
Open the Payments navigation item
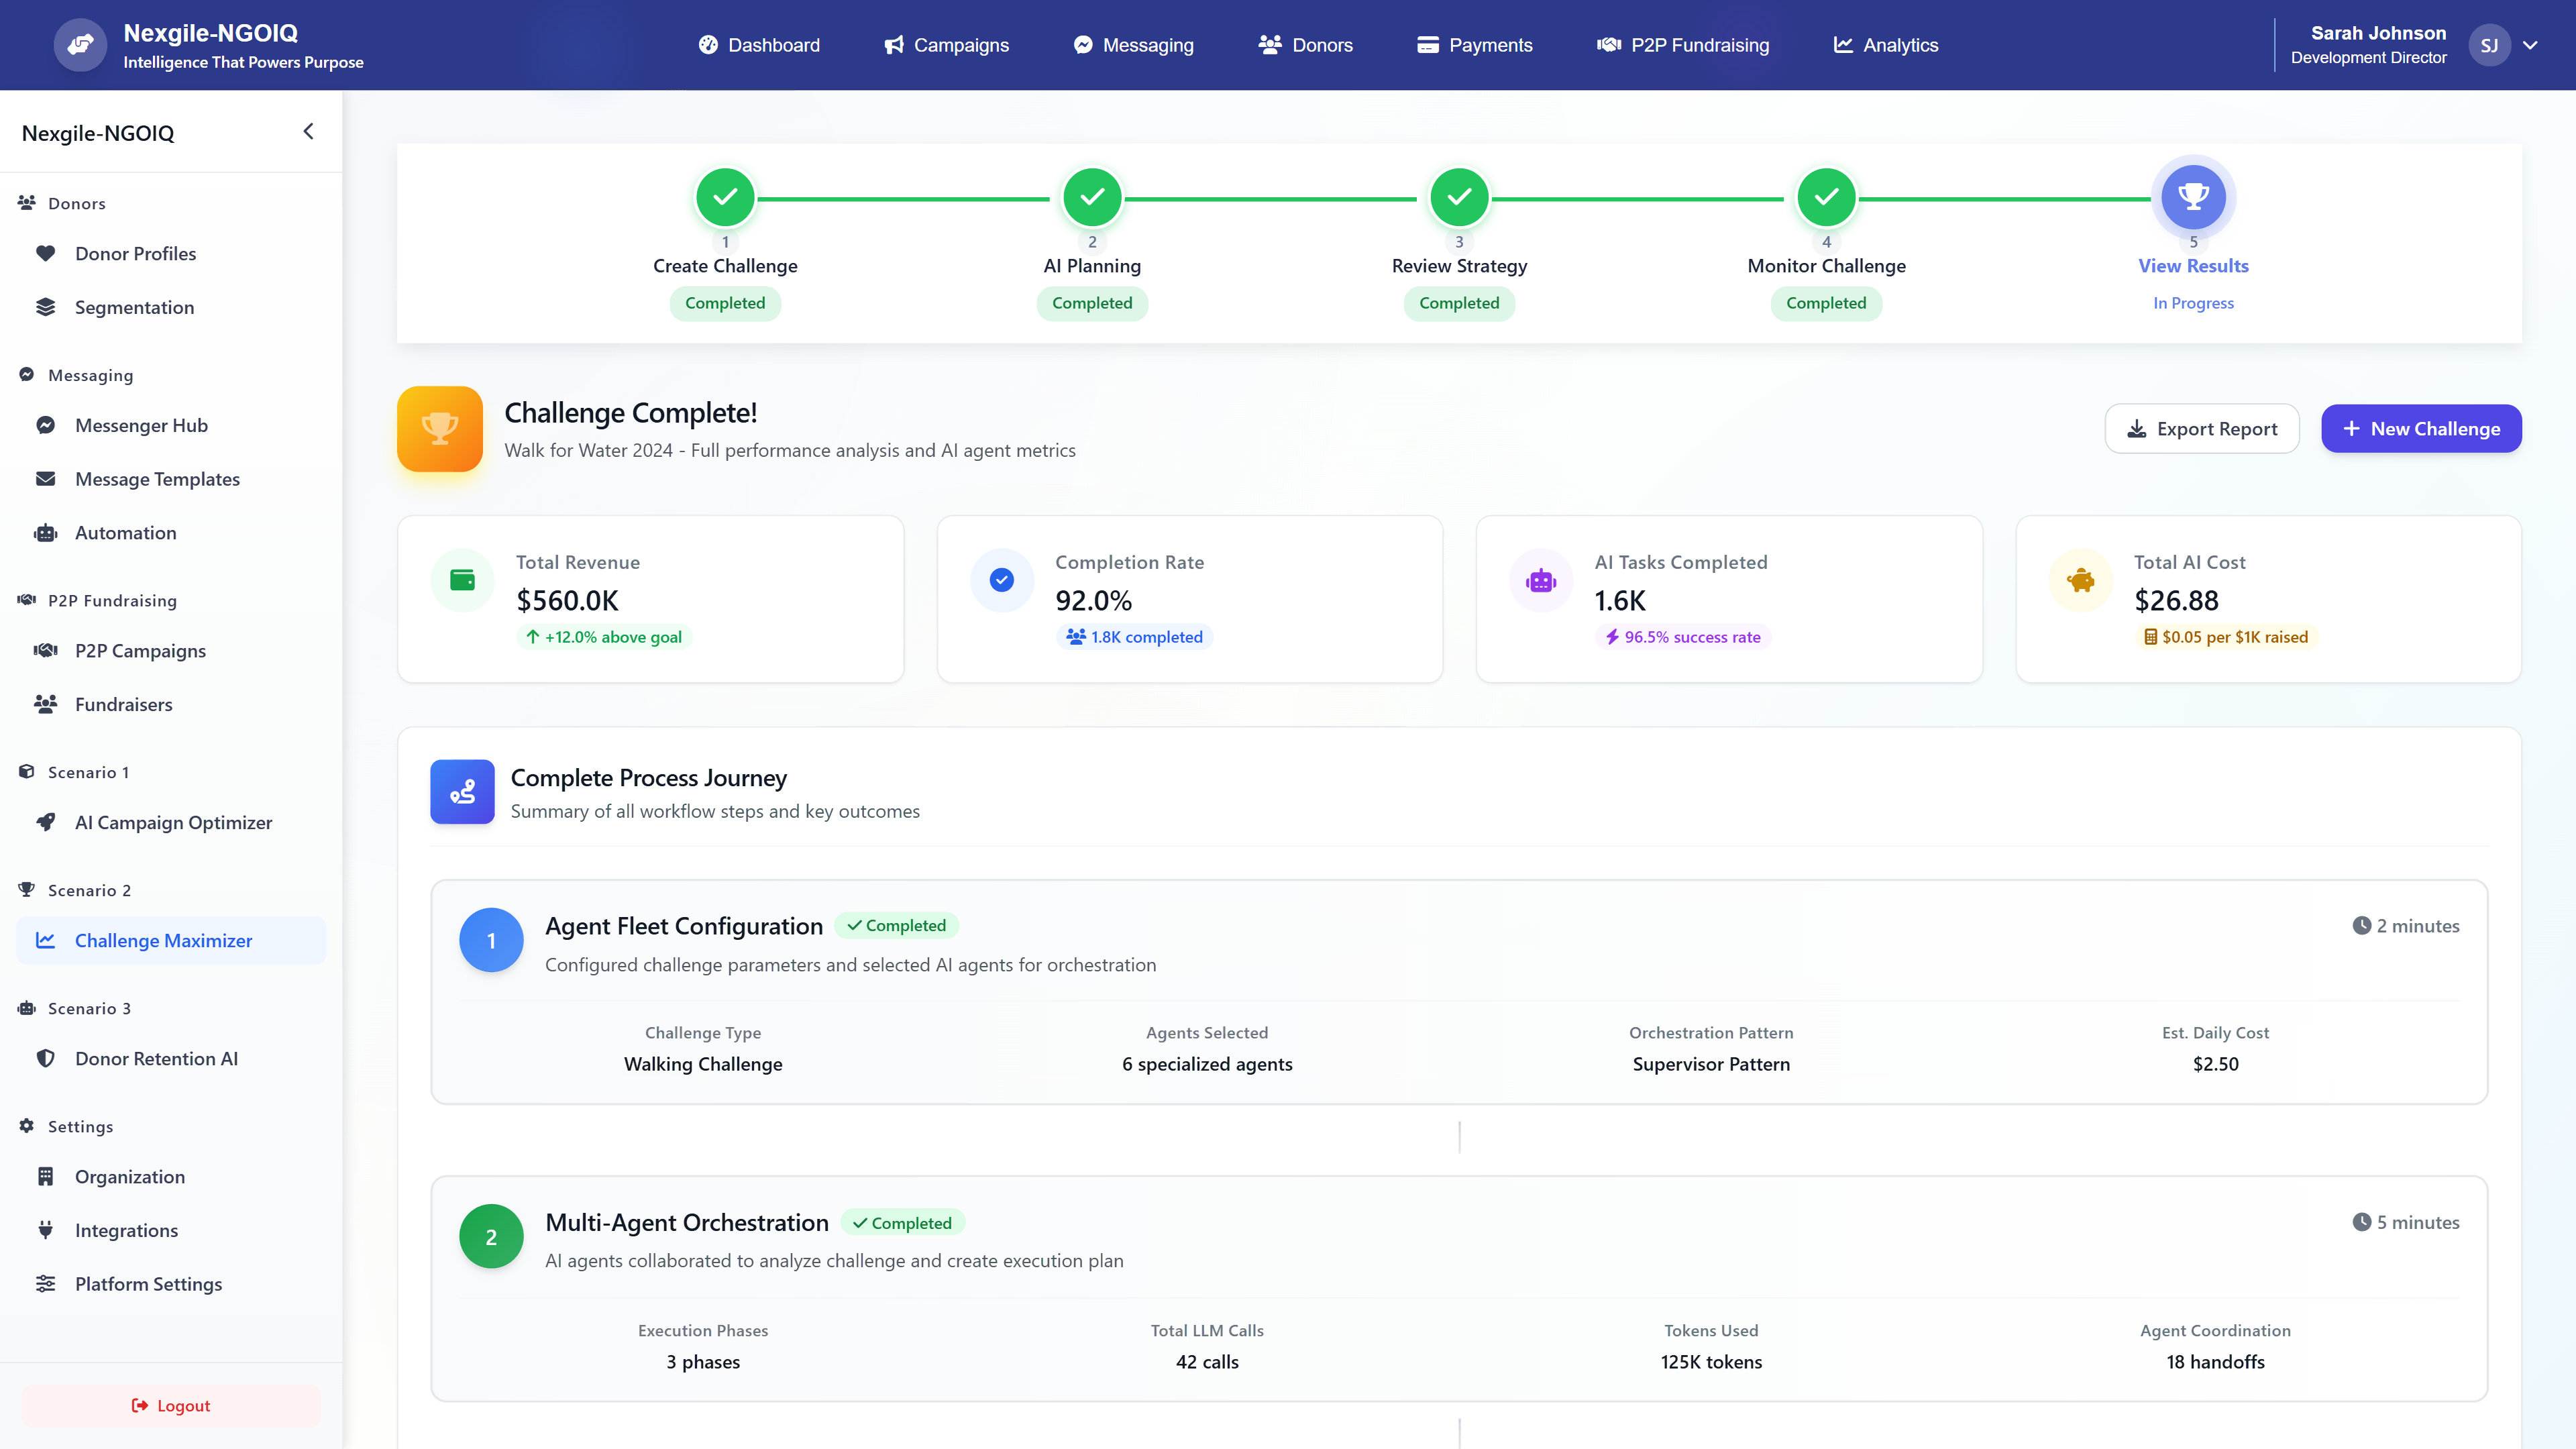pyautogui.click(x=1475, y=45)
